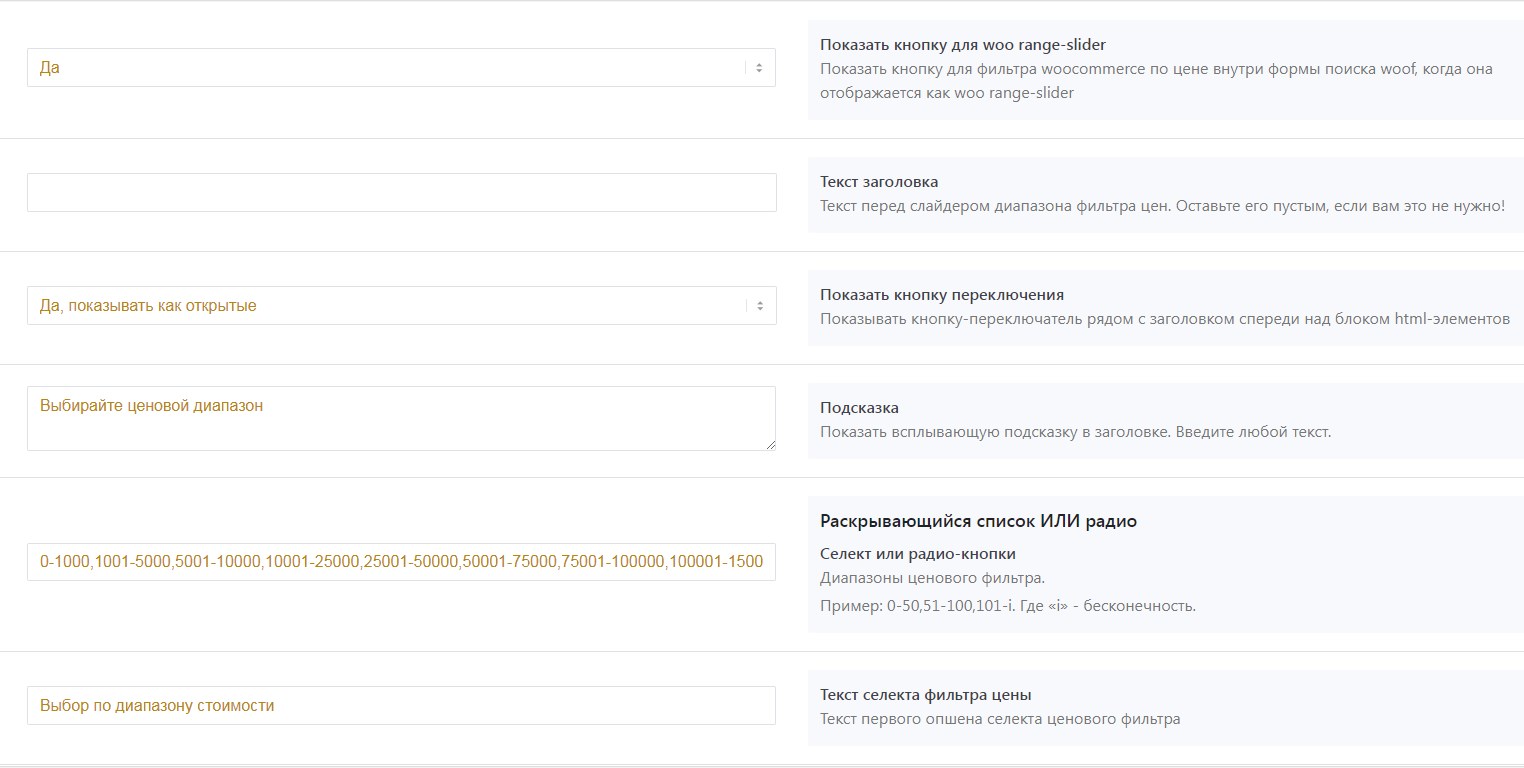Focus the "Выбирайте ценовой диапазон" textarea
Image resolution: width=1524 pixels, height=768 pixels.
pos(400,418)
